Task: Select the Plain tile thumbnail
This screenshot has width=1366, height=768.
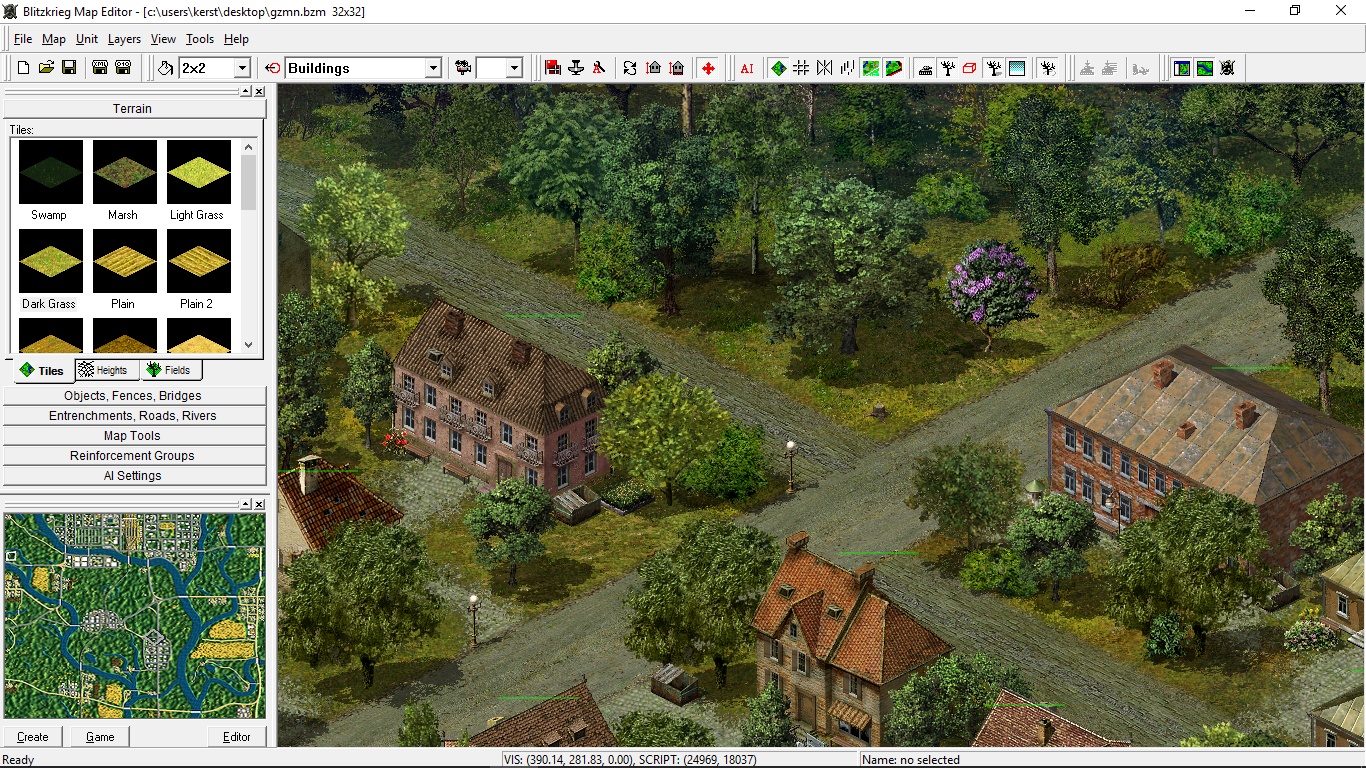Action: (x=125, y=261)
